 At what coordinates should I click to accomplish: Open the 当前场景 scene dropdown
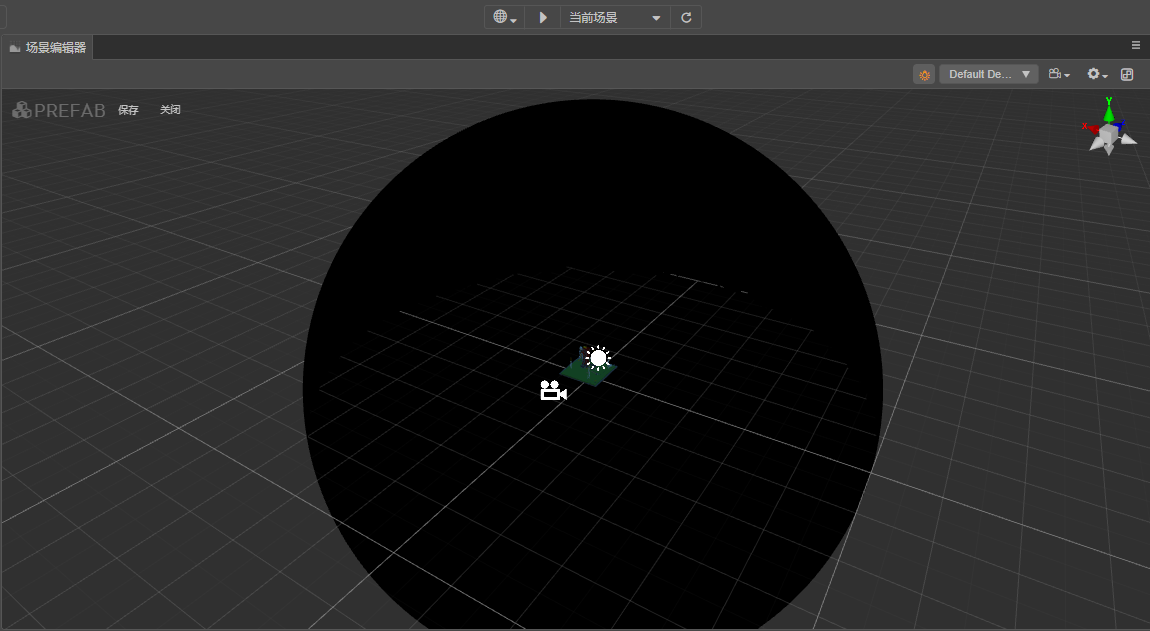(615, 17)
